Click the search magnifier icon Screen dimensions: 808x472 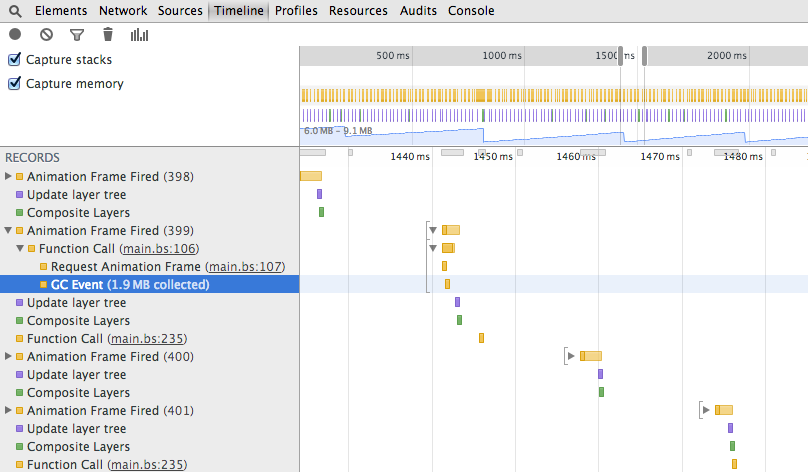click(16, 11)
